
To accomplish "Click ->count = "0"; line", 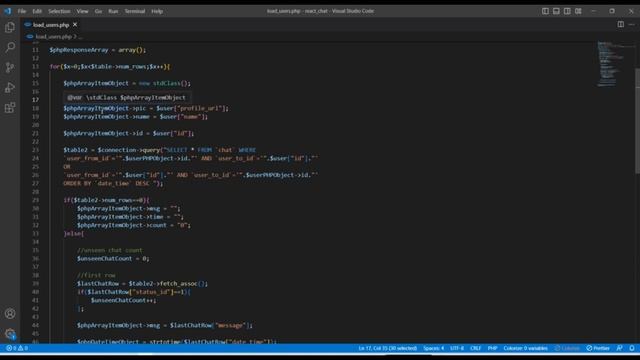I will coord(134,225).
